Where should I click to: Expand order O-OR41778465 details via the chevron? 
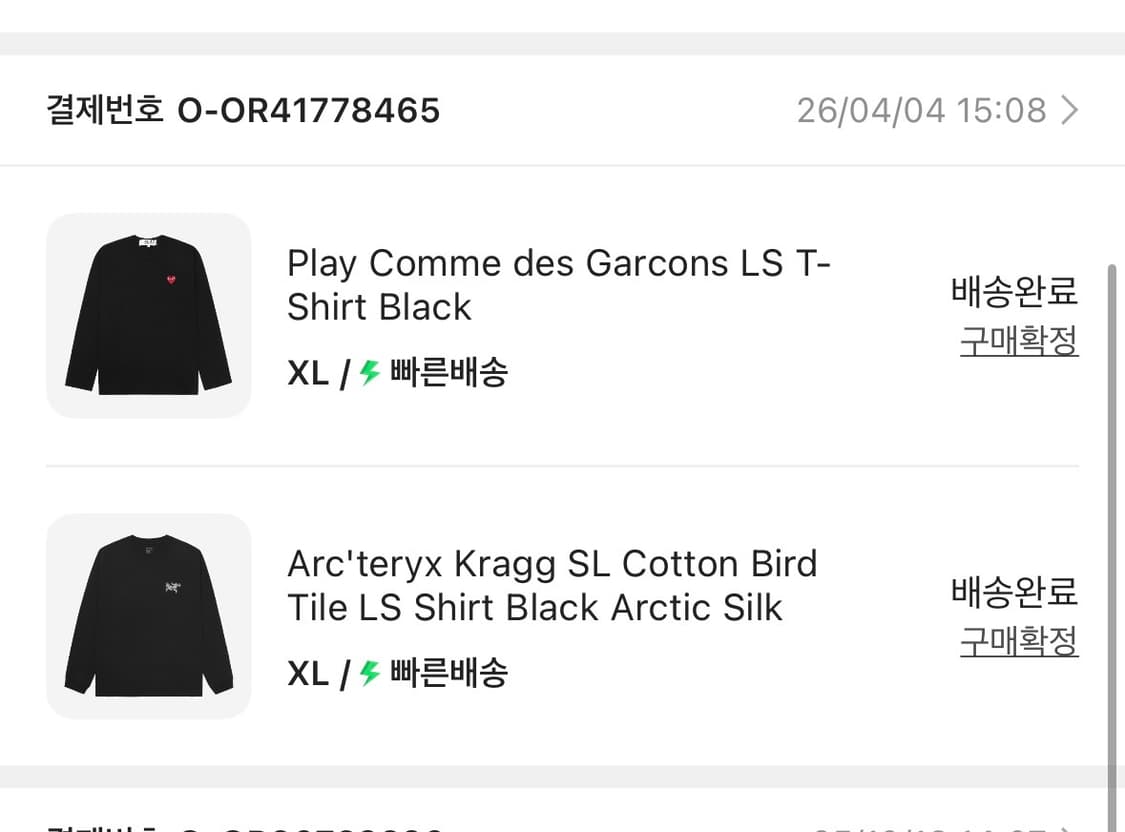1070,110
